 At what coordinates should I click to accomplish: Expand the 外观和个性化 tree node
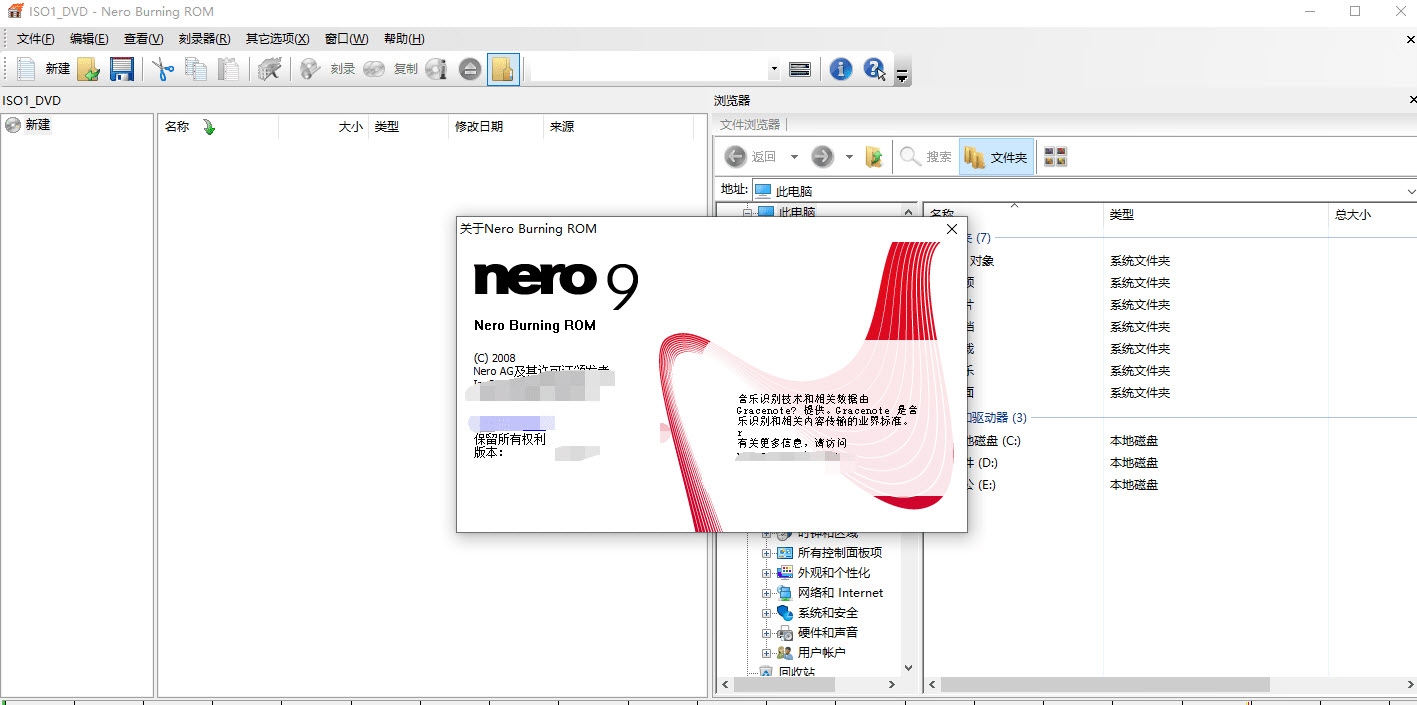pos(767,573)
